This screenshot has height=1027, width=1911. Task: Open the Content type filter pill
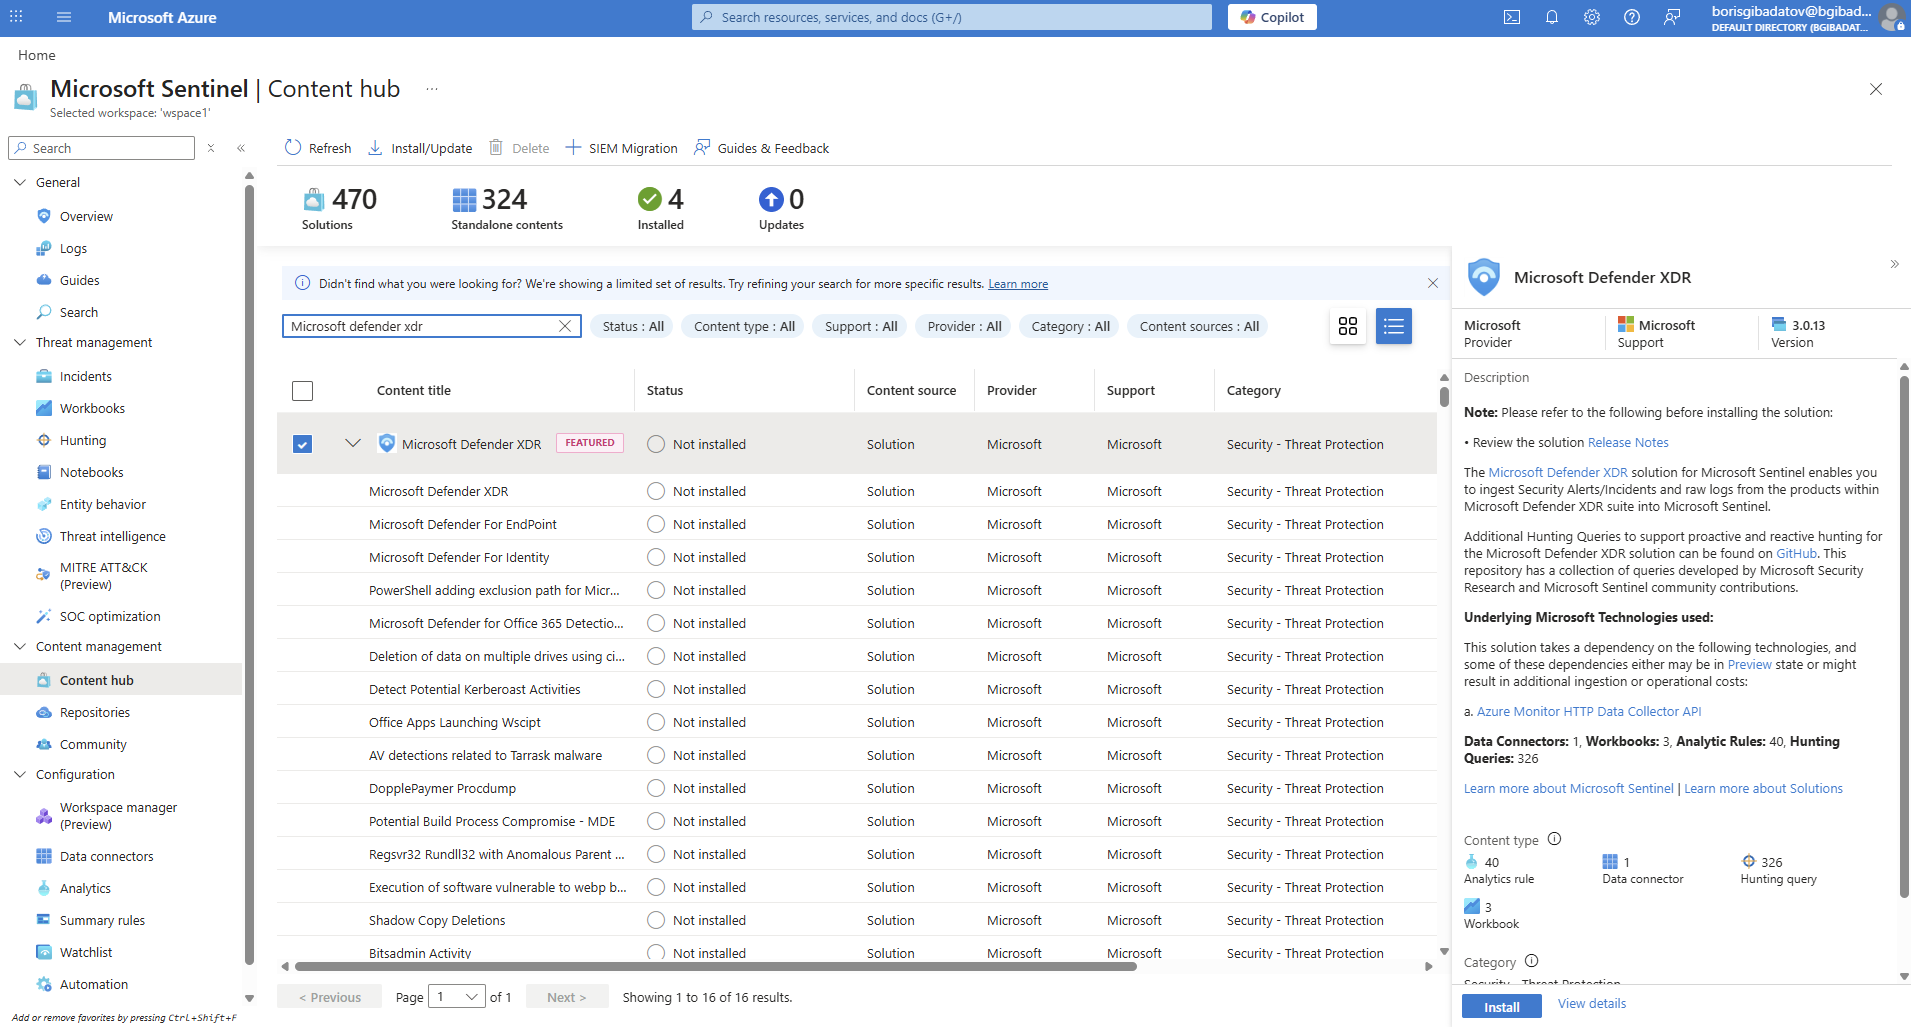click(743, 326)
